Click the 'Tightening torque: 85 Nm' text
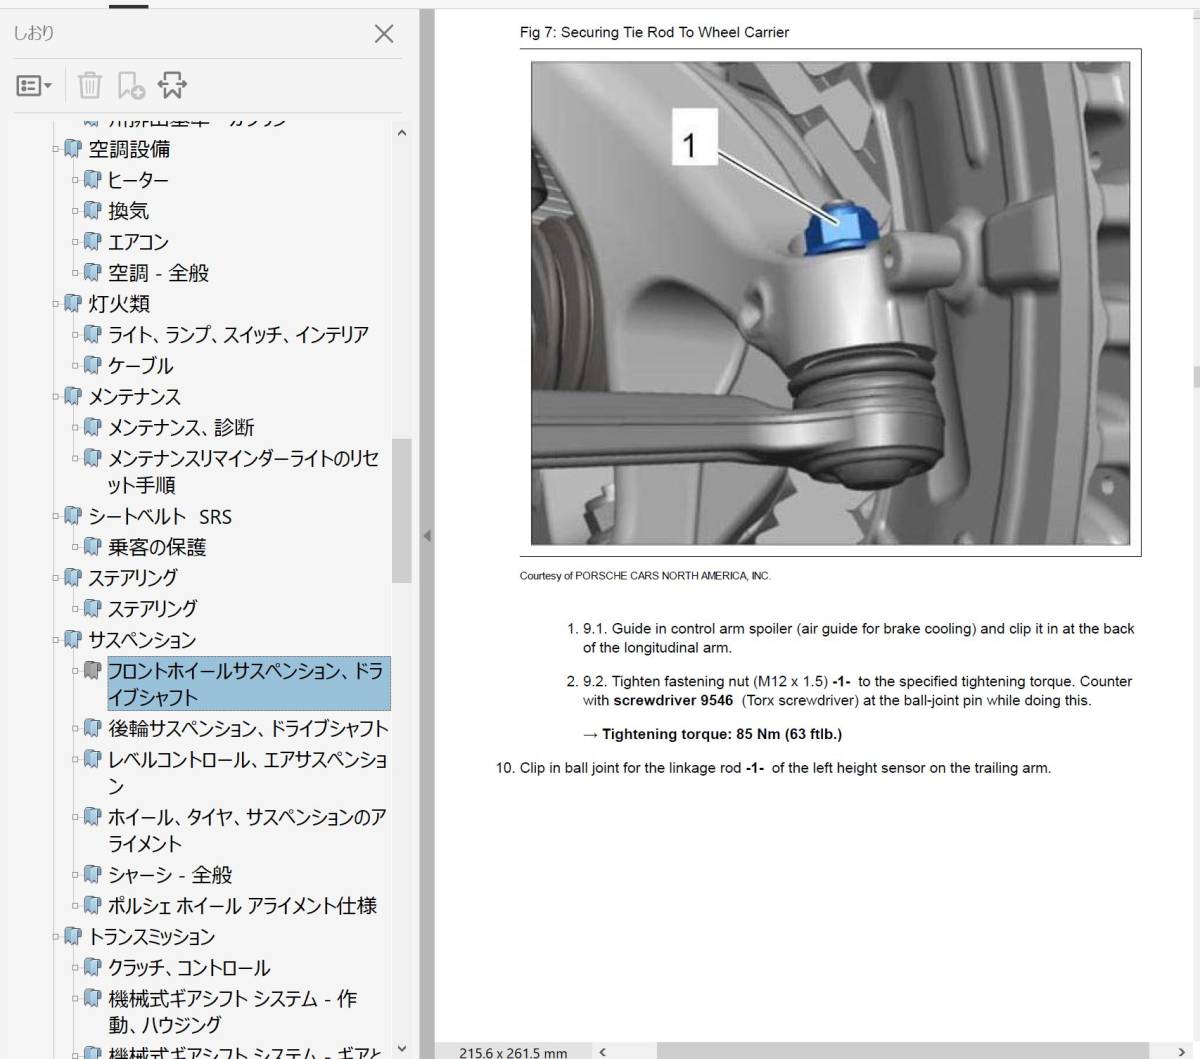 coord(722,734)
